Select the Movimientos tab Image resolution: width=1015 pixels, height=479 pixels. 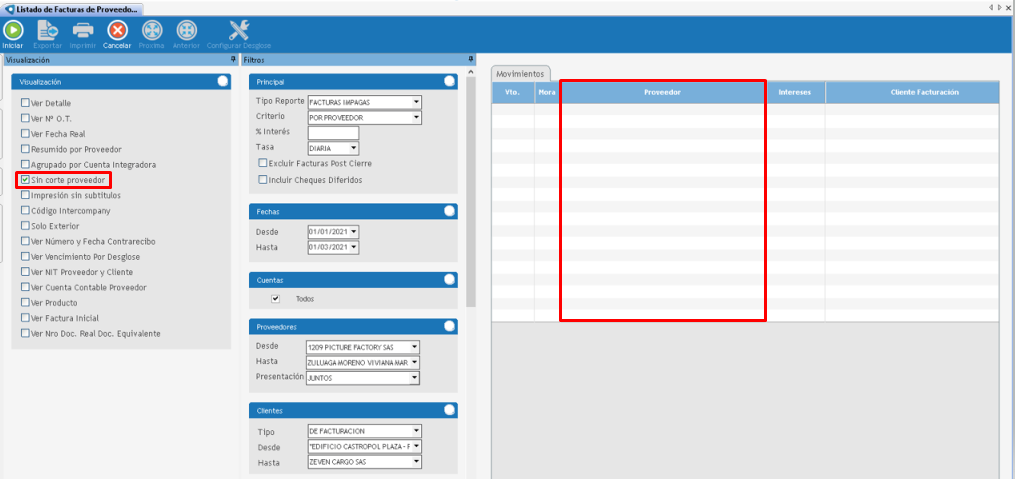[x=520, y=74]
